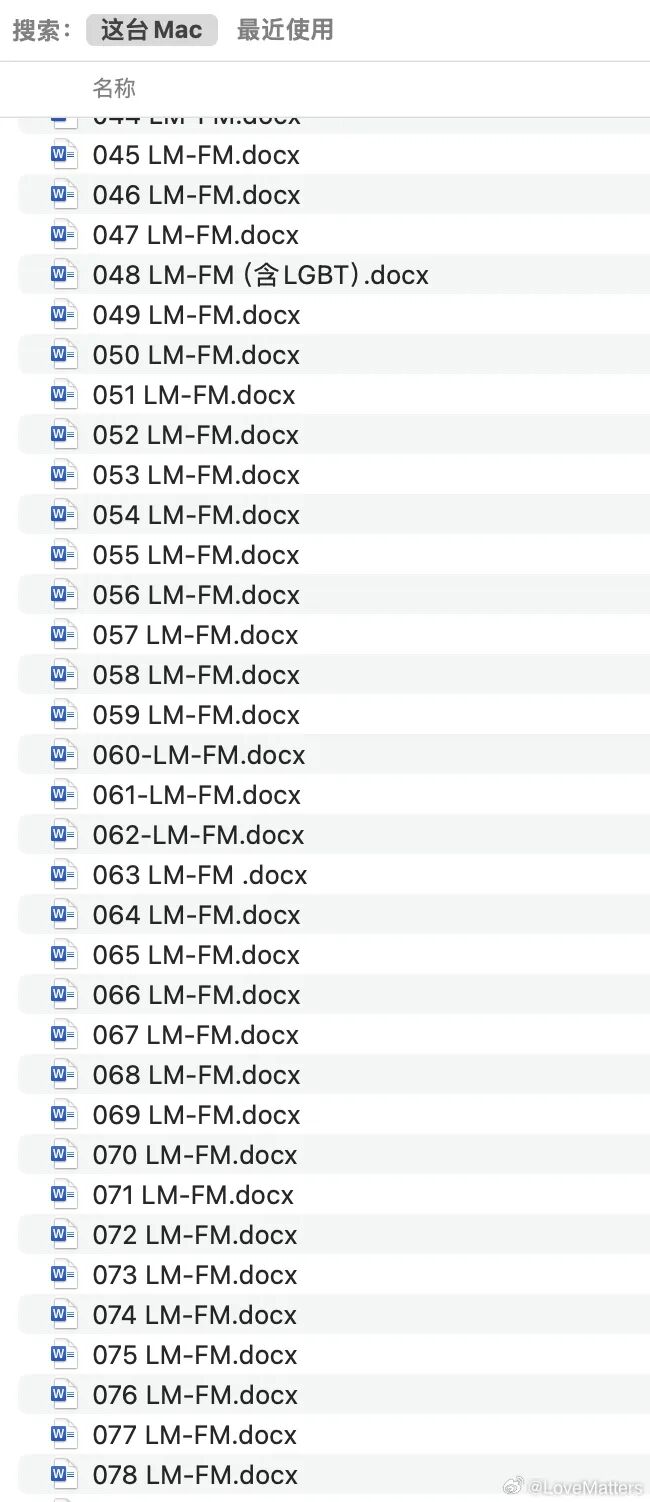This screenshot has height=1502, width=650.
Task: Select file name 063 LM-FM .docx
Action: coord(200,875)
